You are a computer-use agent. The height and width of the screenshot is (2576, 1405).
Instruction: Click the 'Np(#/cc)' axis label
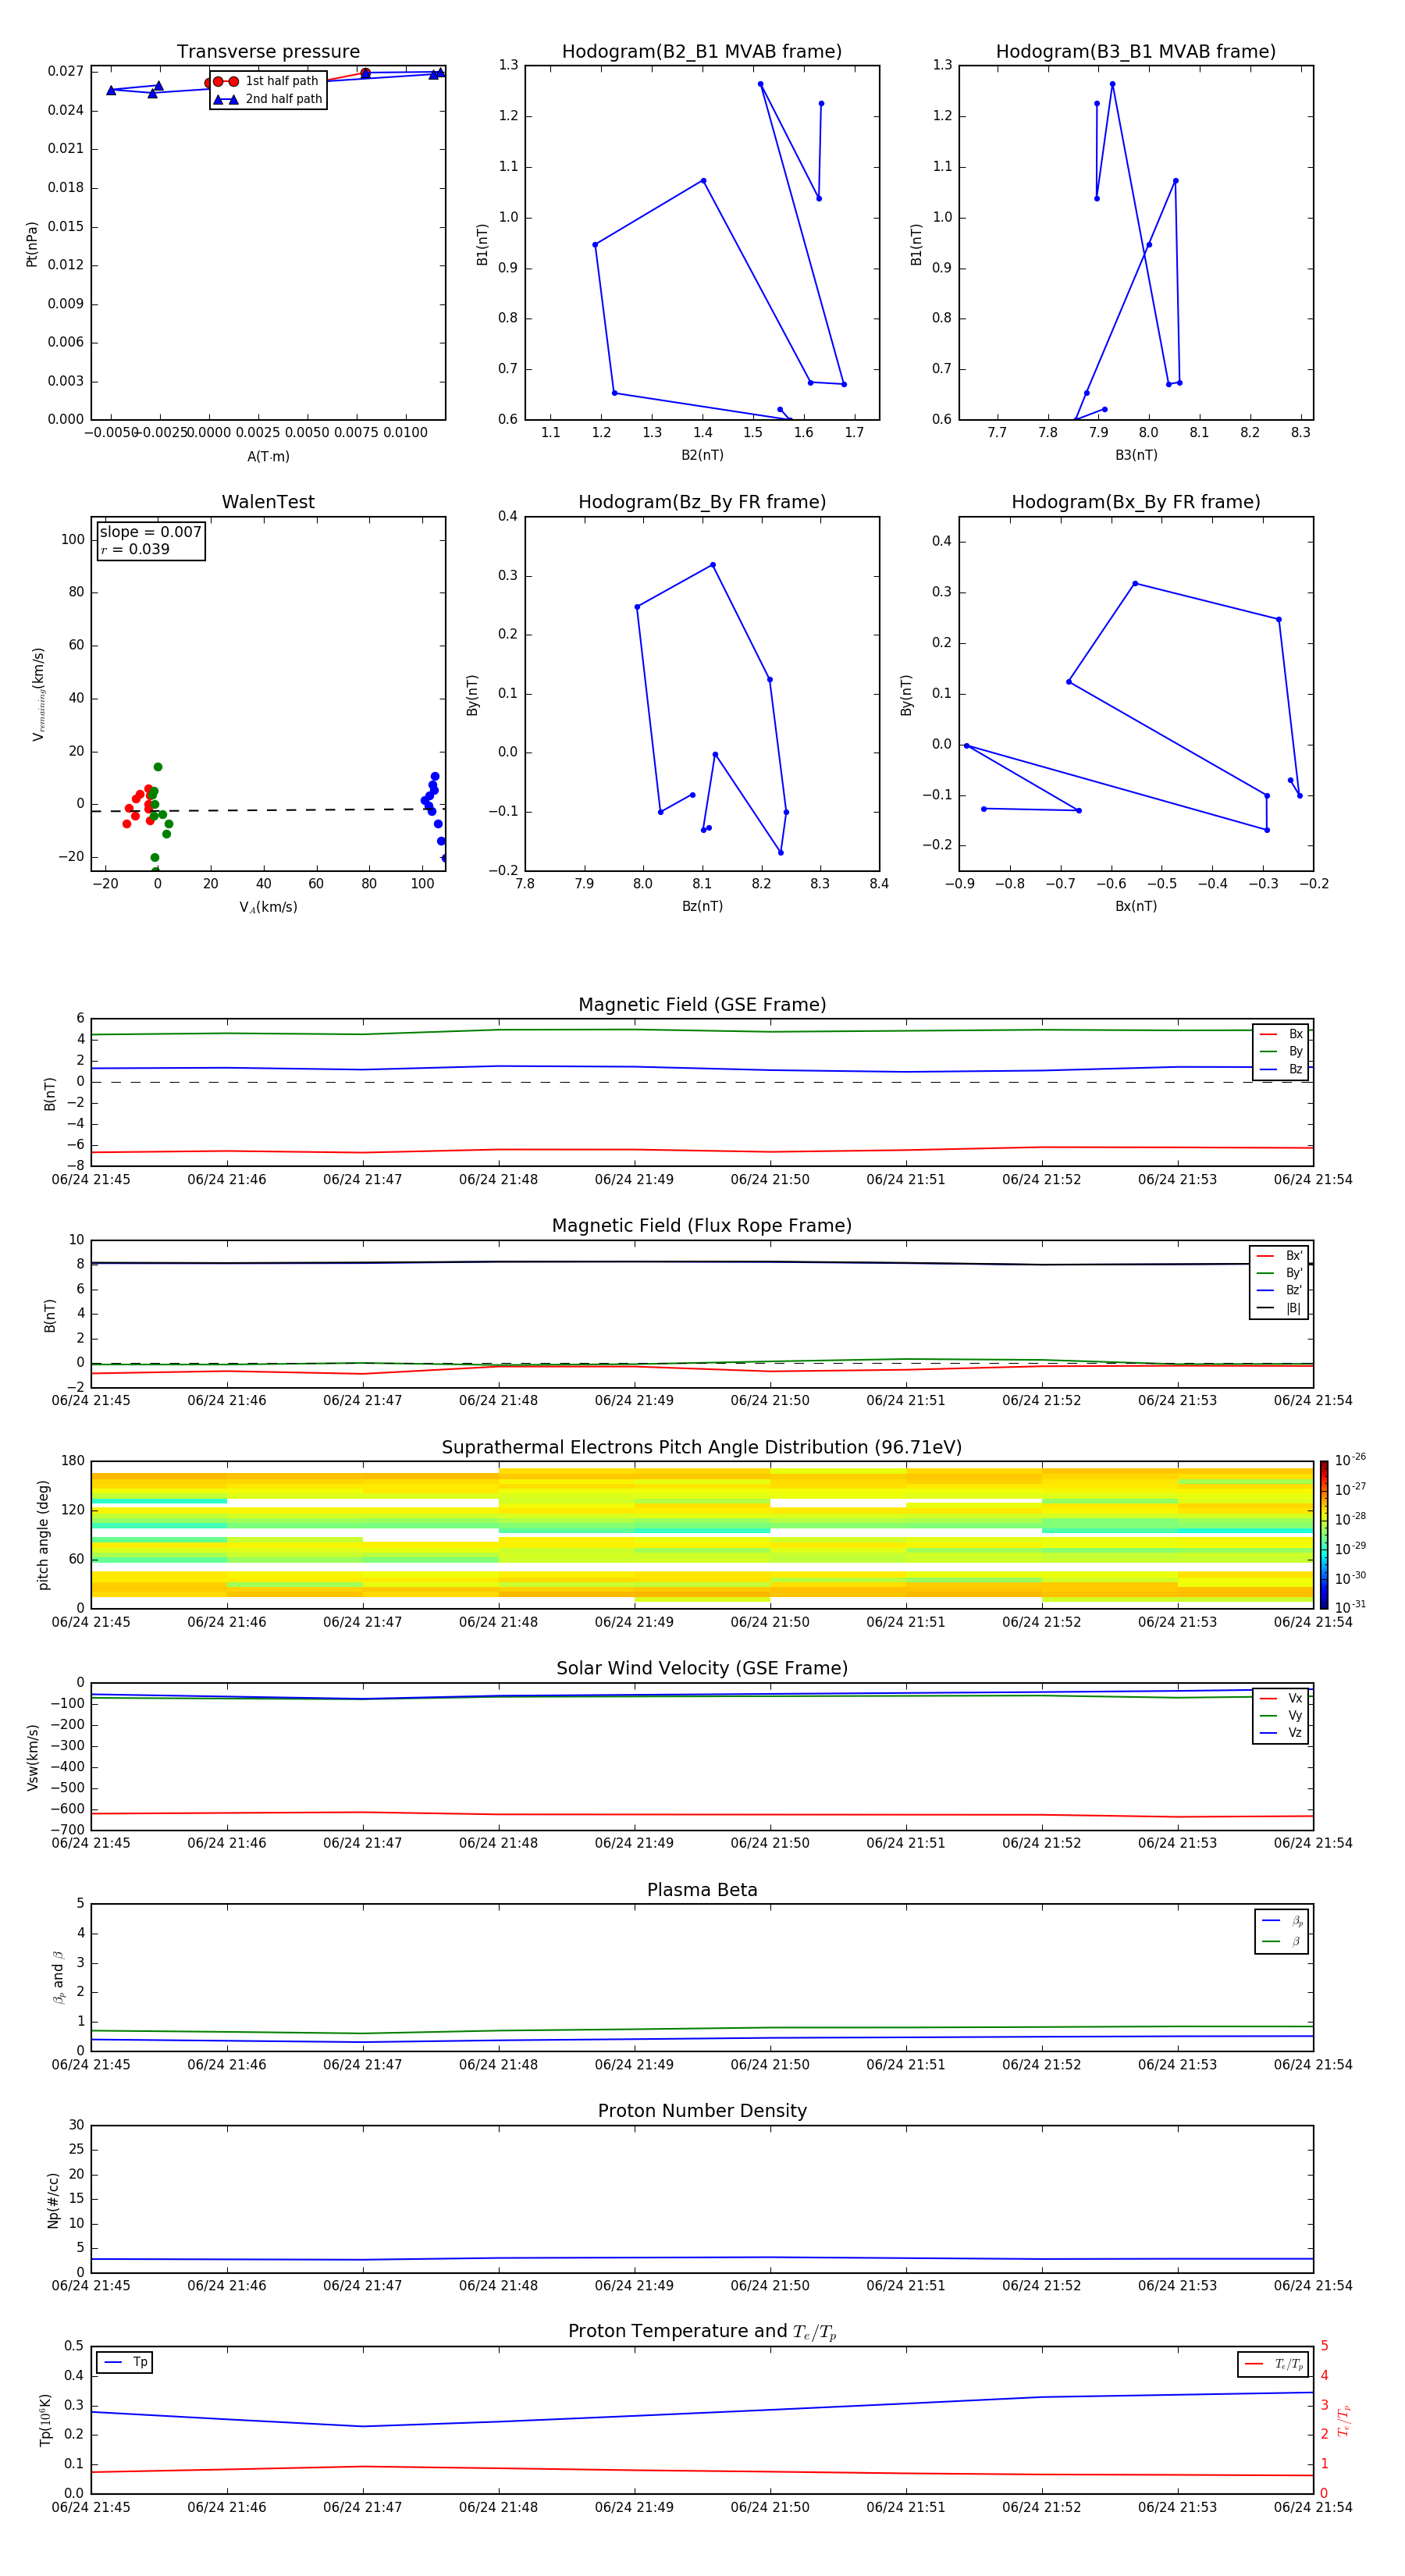tap(53, 2199)
